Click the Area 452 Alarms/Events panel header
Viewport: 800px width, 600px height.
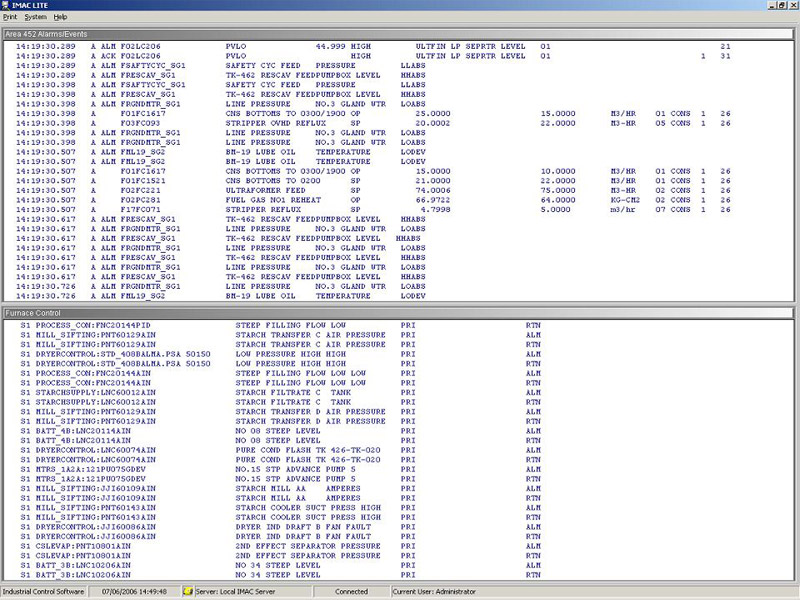click(x=400, y=35)
